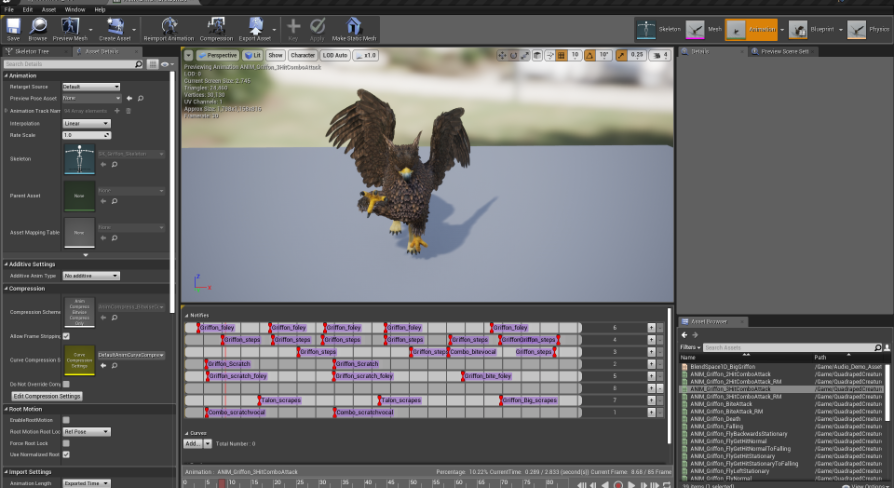This screenshot has width=894, height=488.
Task: Toggle Do Not Override Compression checkbox
Action: point(66,384)
